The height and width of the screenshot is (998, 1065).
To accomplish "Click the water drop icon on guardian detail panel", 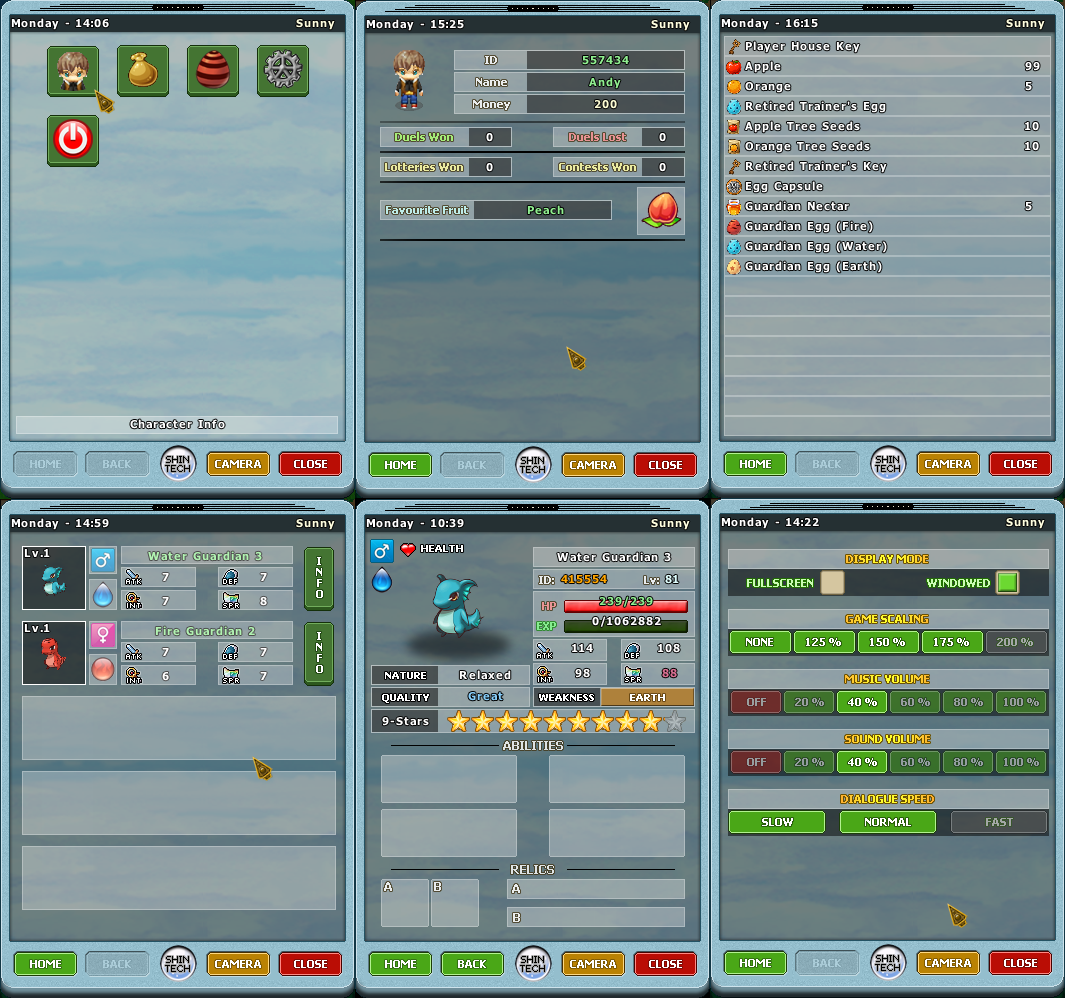I will tap(382, 580).
